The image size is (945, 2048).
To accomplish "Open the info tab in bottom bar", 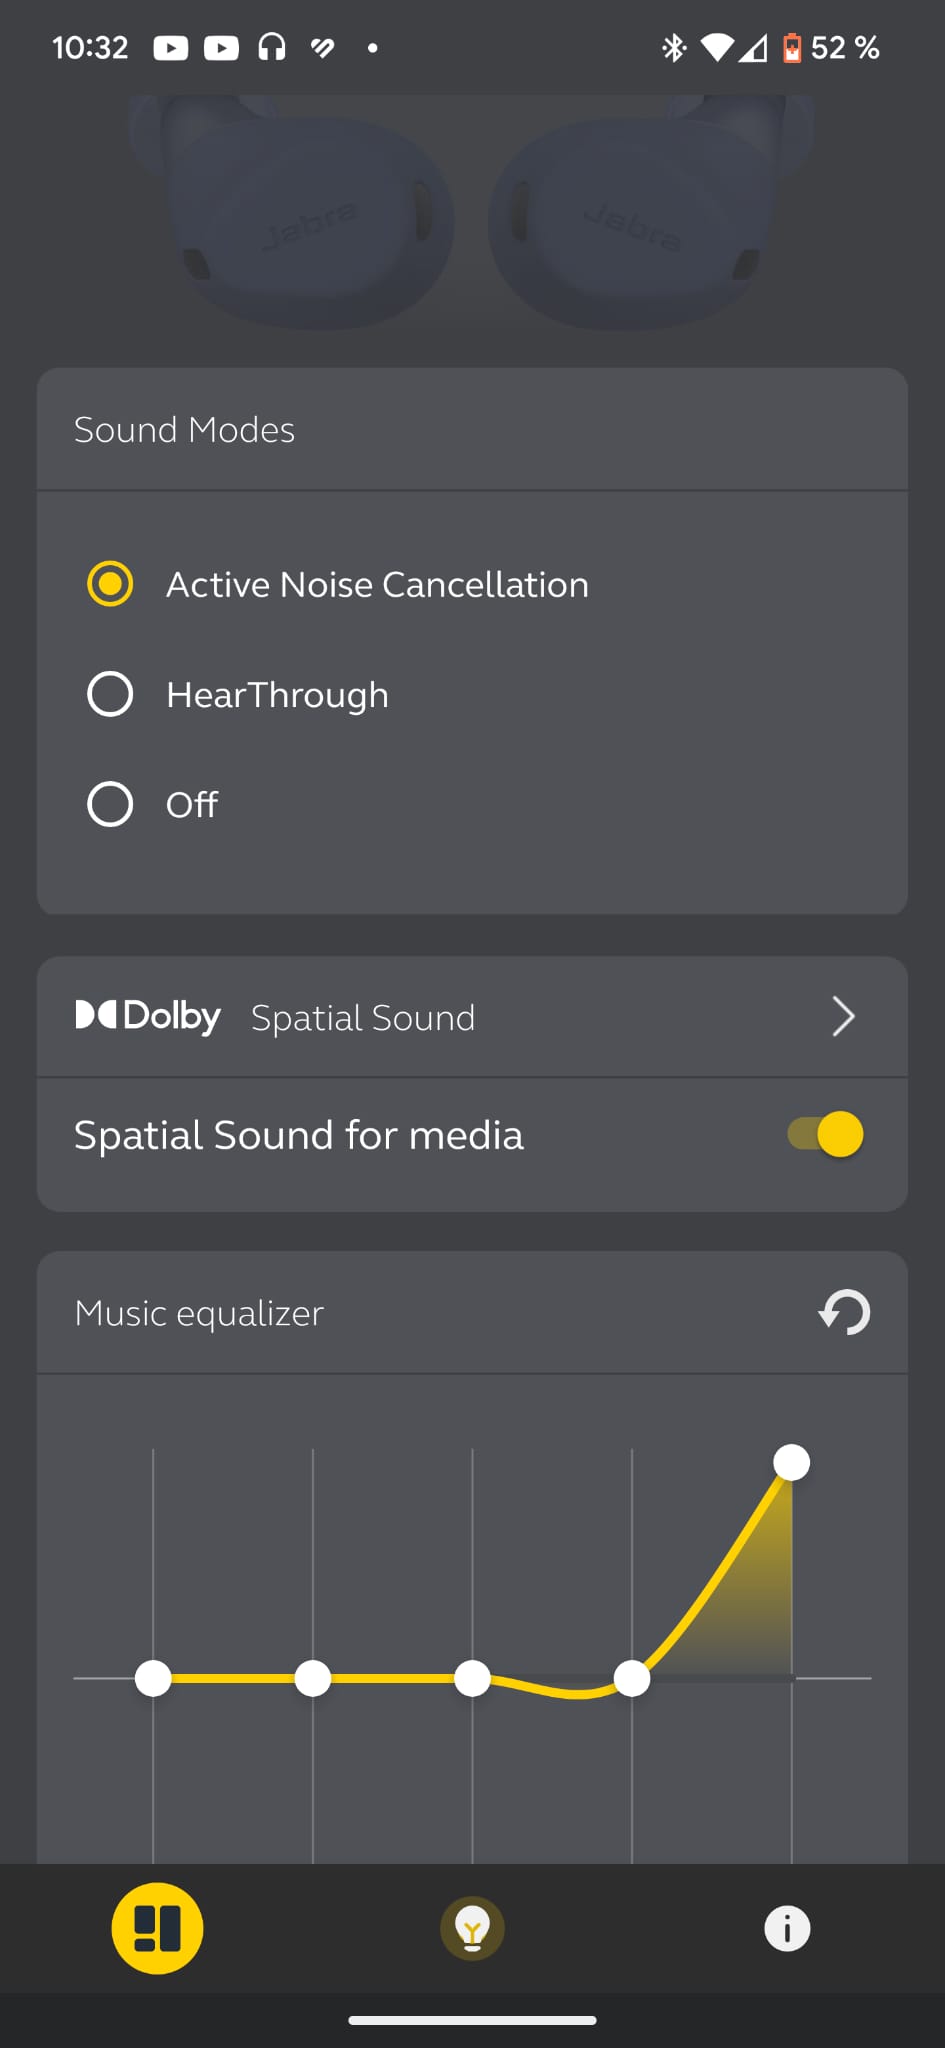I will 787,1928.
